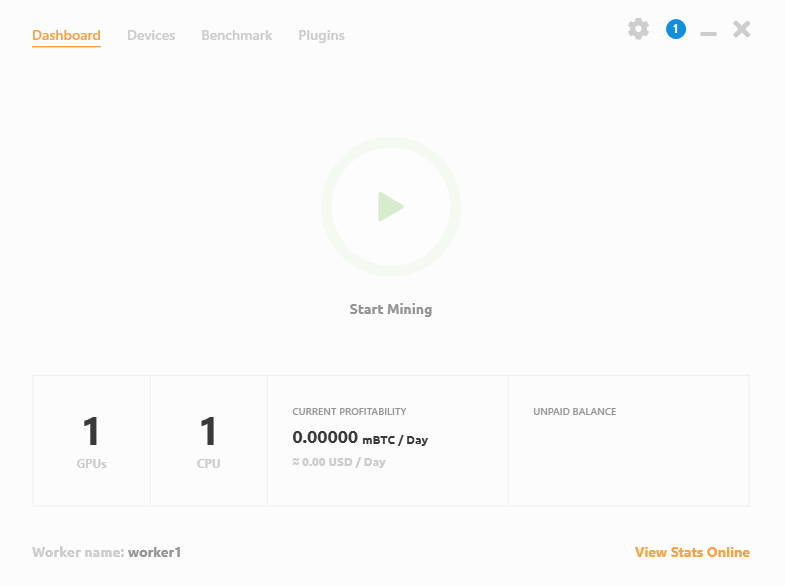Select the GPUs count tile
The height and width of the screenshot is (586, 785).
coord(91,440)
